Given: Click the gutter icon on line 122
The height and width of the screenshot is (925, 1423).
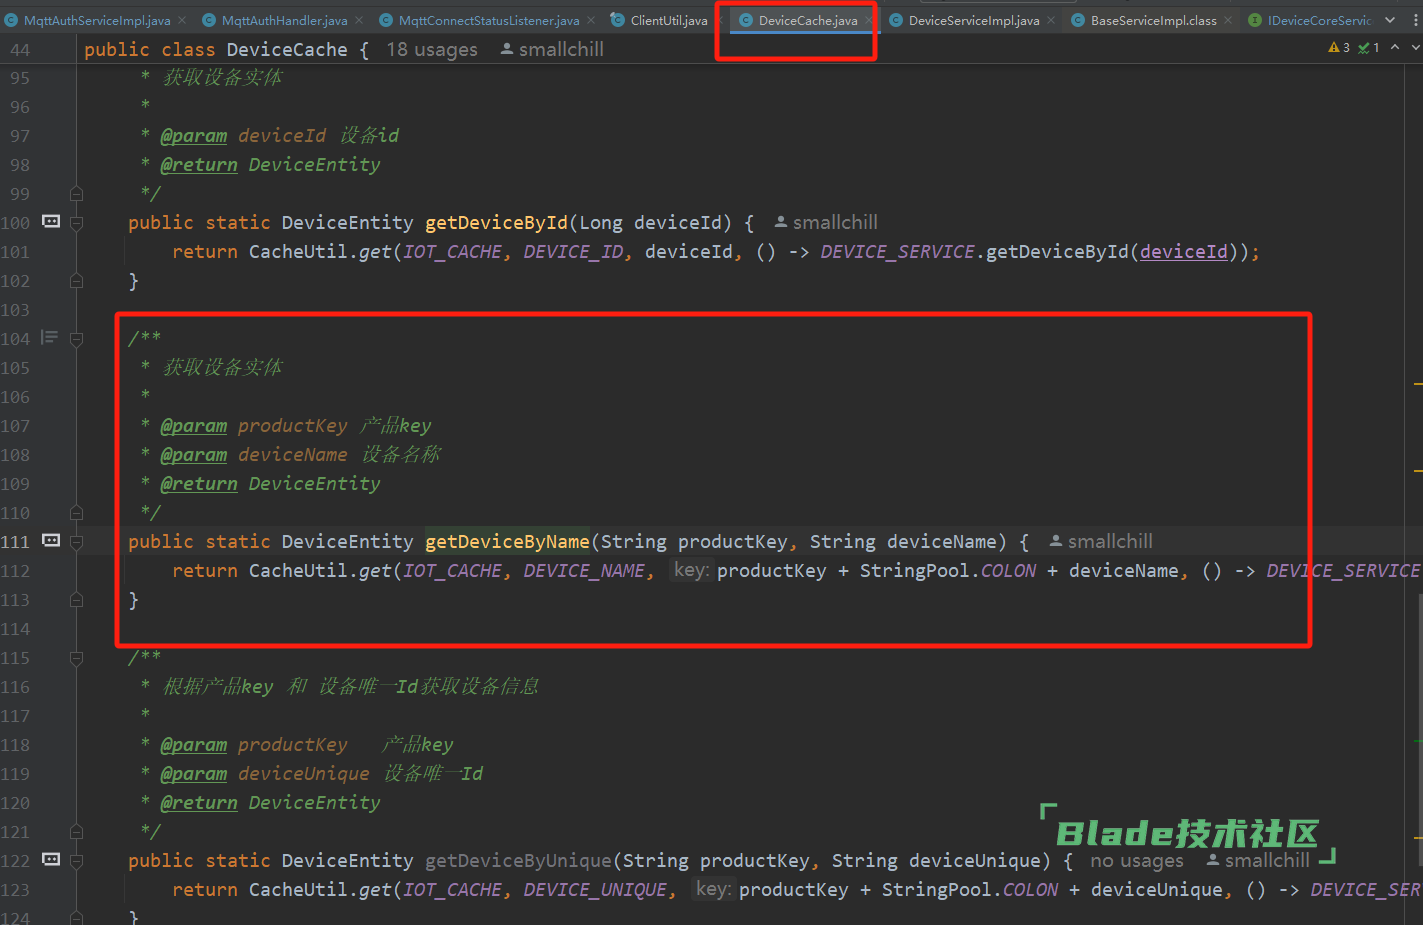Looking at the screenshot, I should 51,859.
